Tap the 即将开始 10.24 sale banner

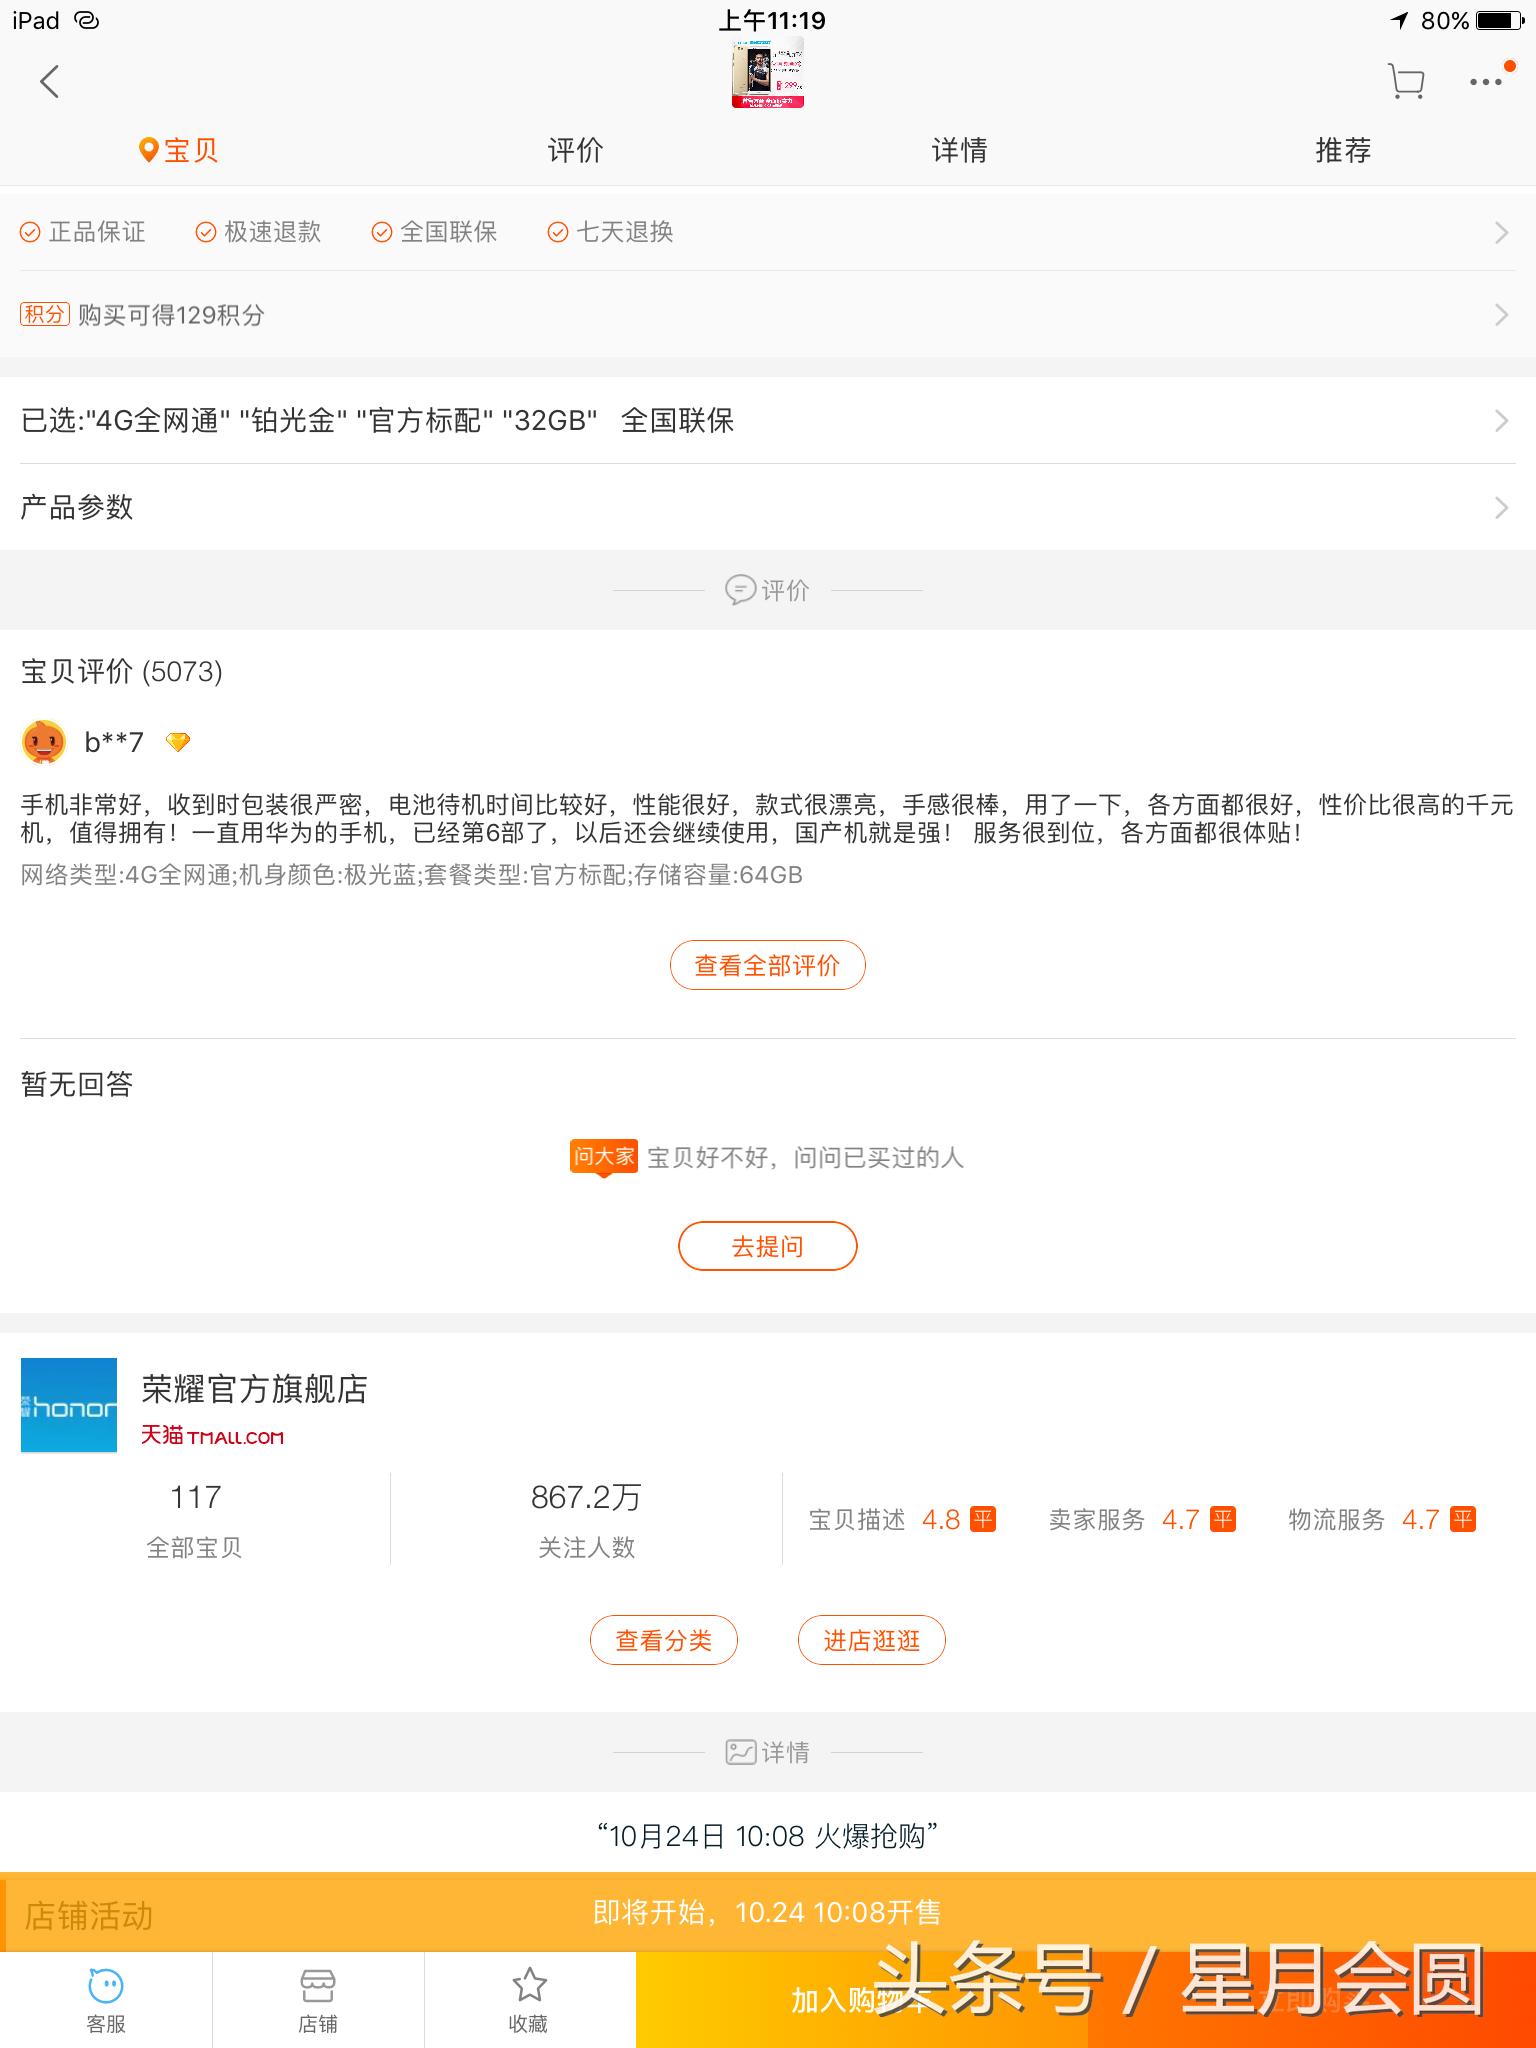[768, 1912]
